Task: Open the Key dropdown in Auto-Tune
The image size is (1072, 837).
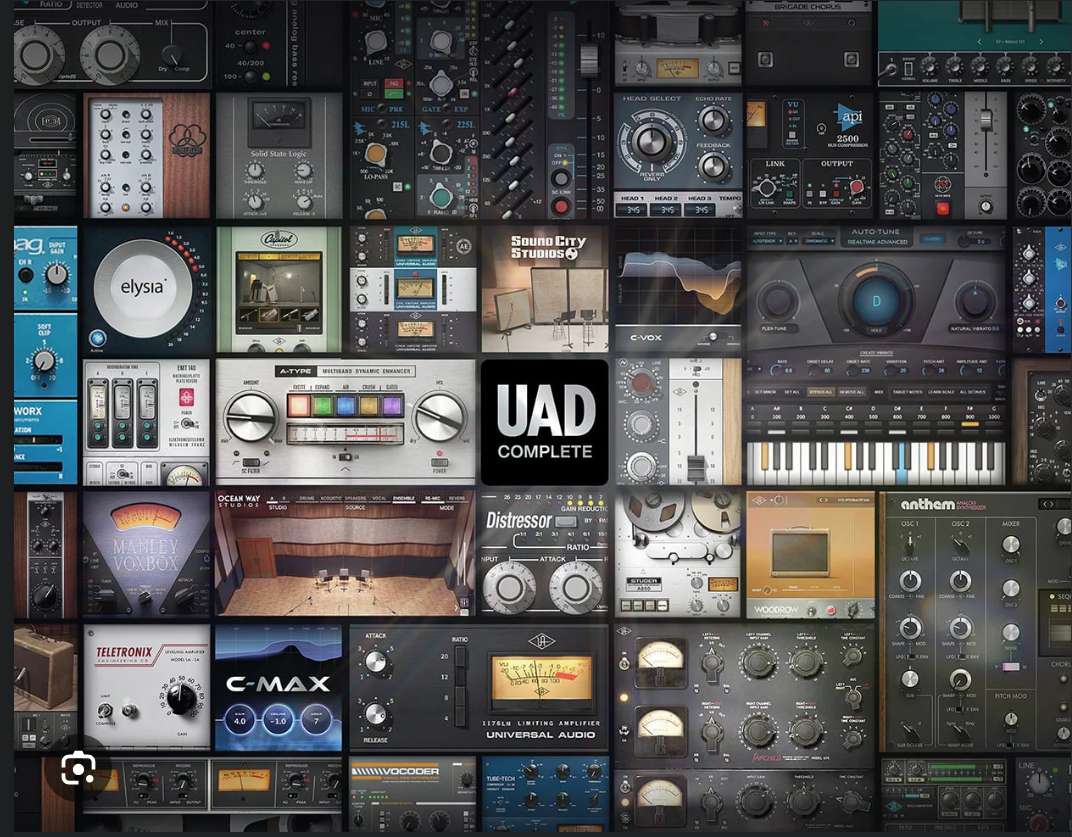Action: click(x=791, y=241)
